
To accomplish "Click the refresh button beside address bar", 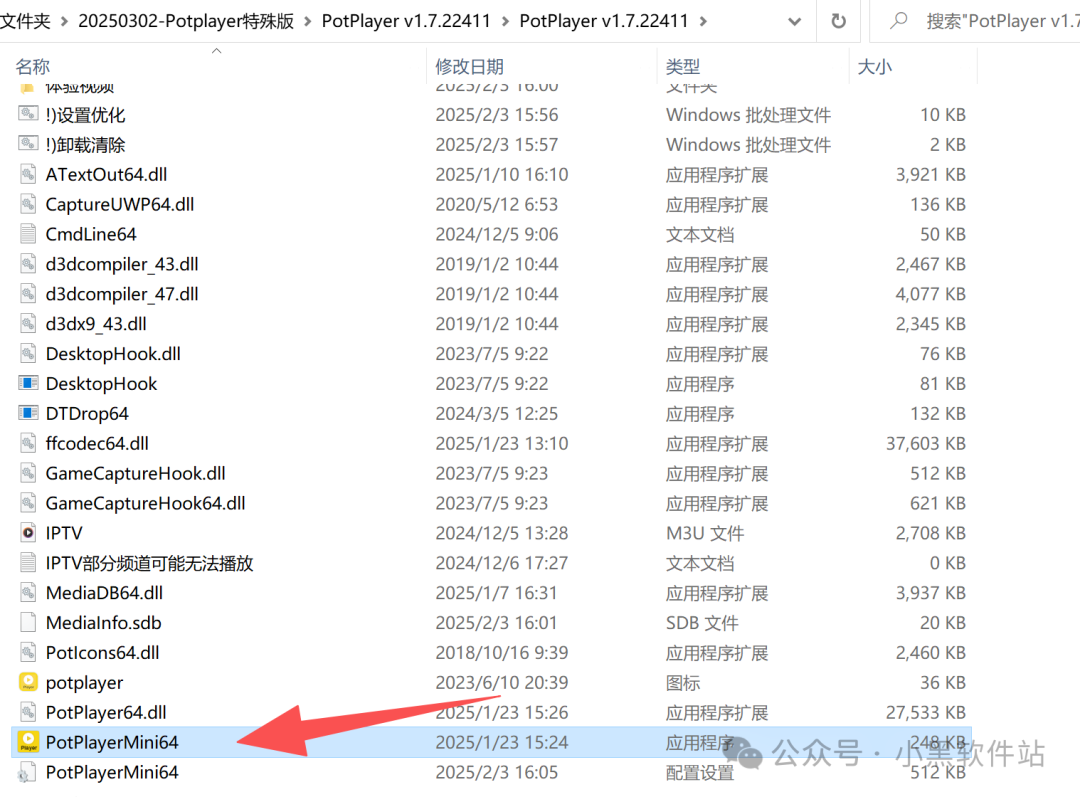I will 838,21.
